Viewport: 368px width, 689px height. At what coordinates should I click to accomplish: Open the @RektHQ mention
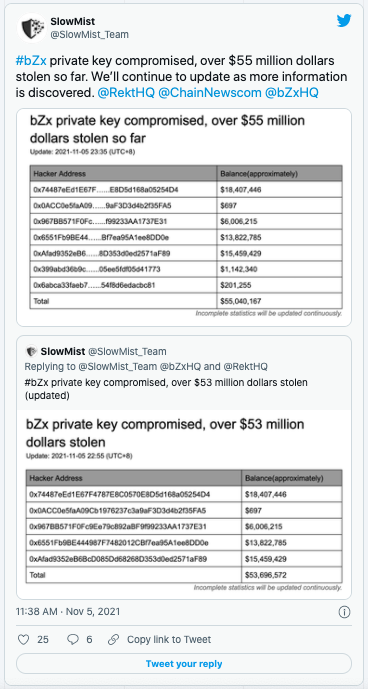tap(126, 94)
